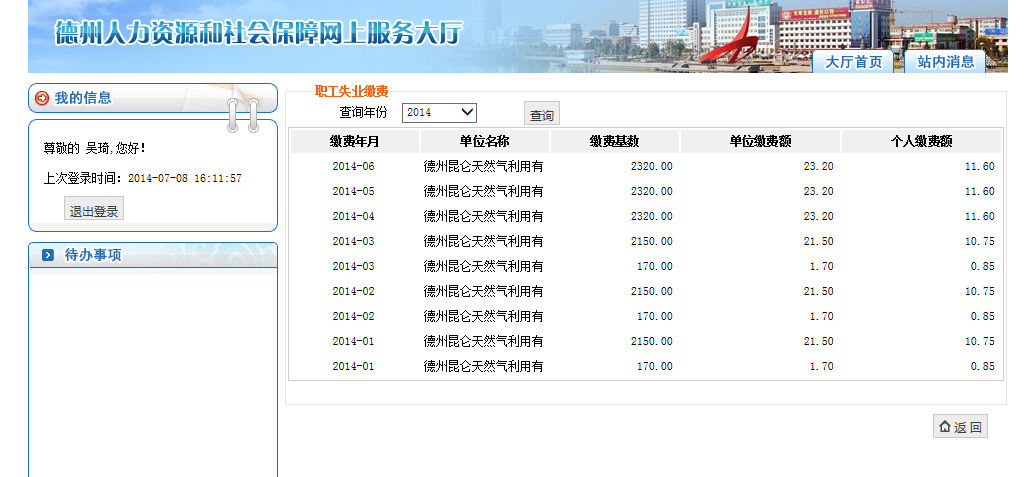Click the 单位缴费额 column header
1028x477 pixels.
[x=758, y=141]
